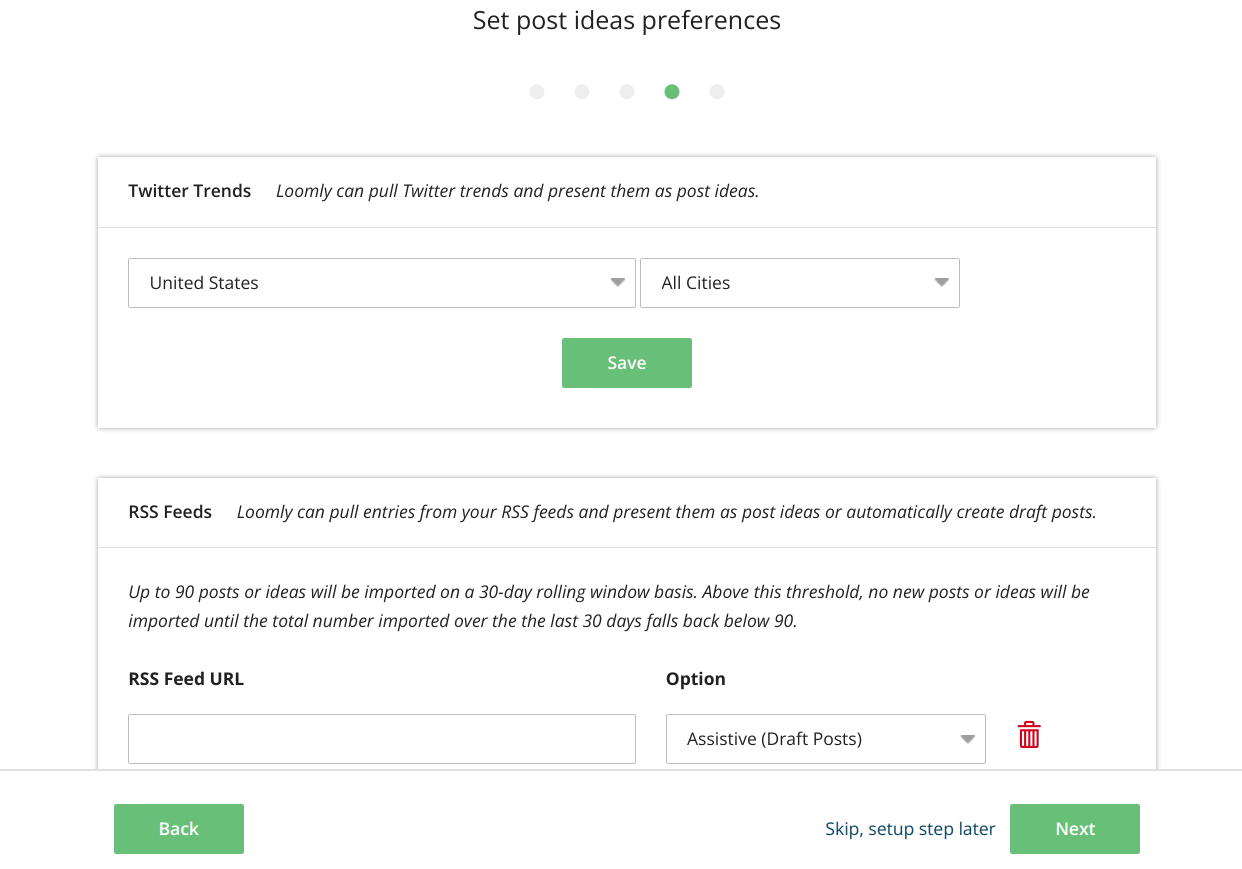
Task: Click the Twitter Trends section heading
Action: 190,191
